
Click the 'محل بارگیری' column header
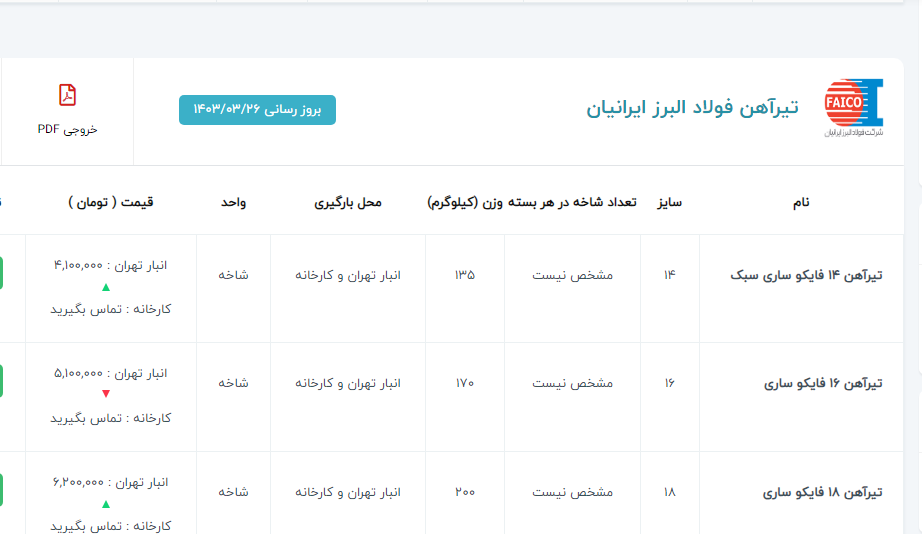click(348, 202)
